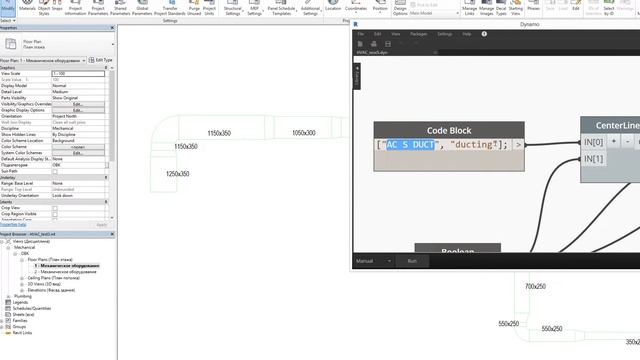Open Project Units settings
The image size is (640, 360).
click(209, 7)
